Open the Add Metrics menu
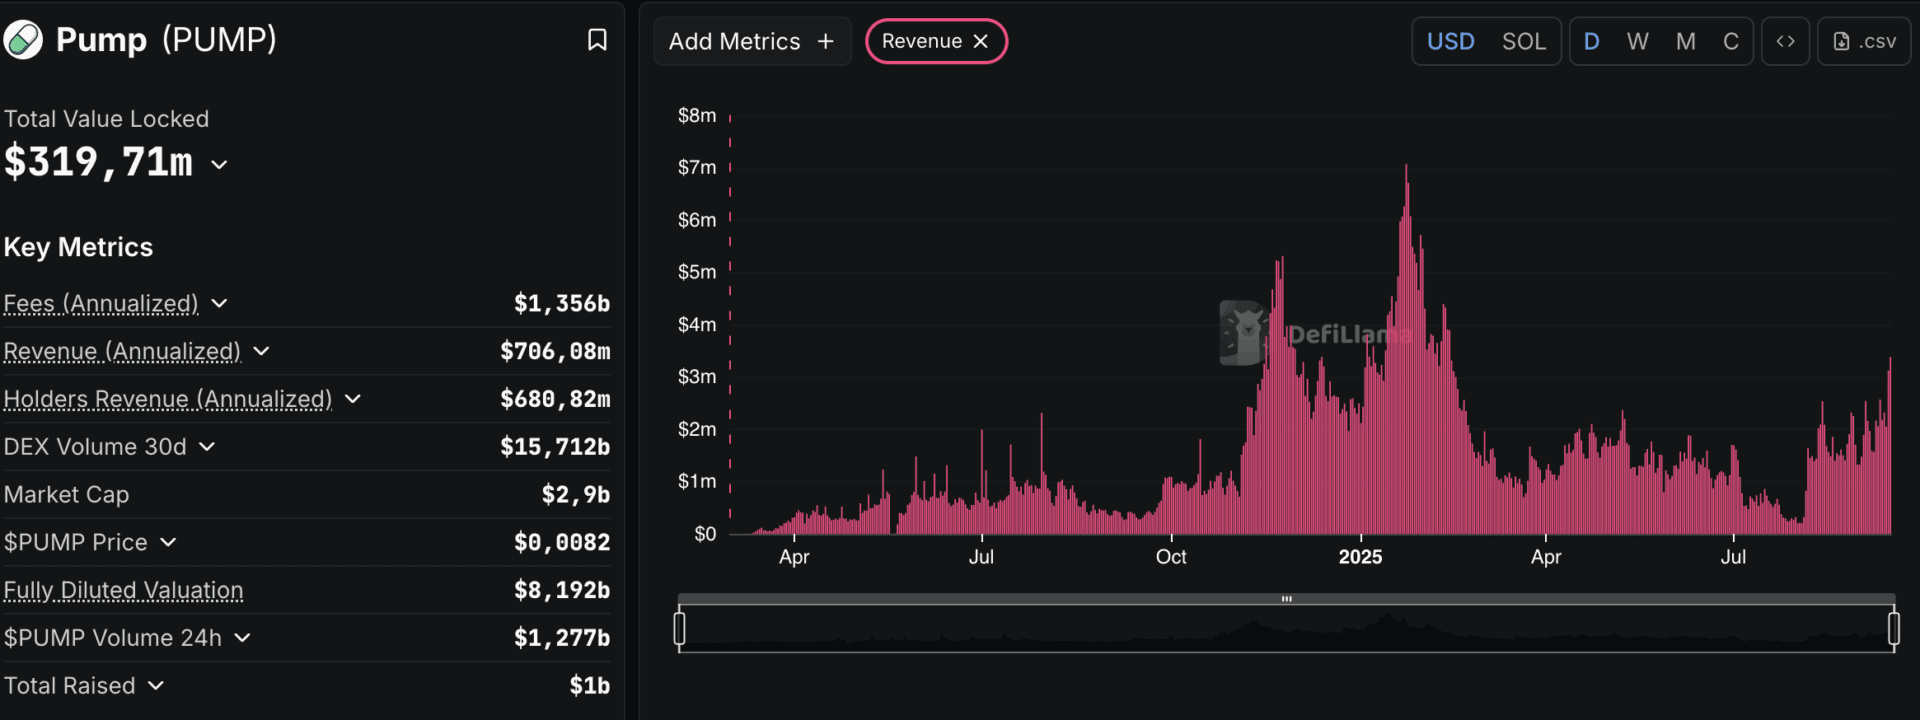The width and height of the screenshot is (1920, 720). pyautogui.click(x=752, y=41)
